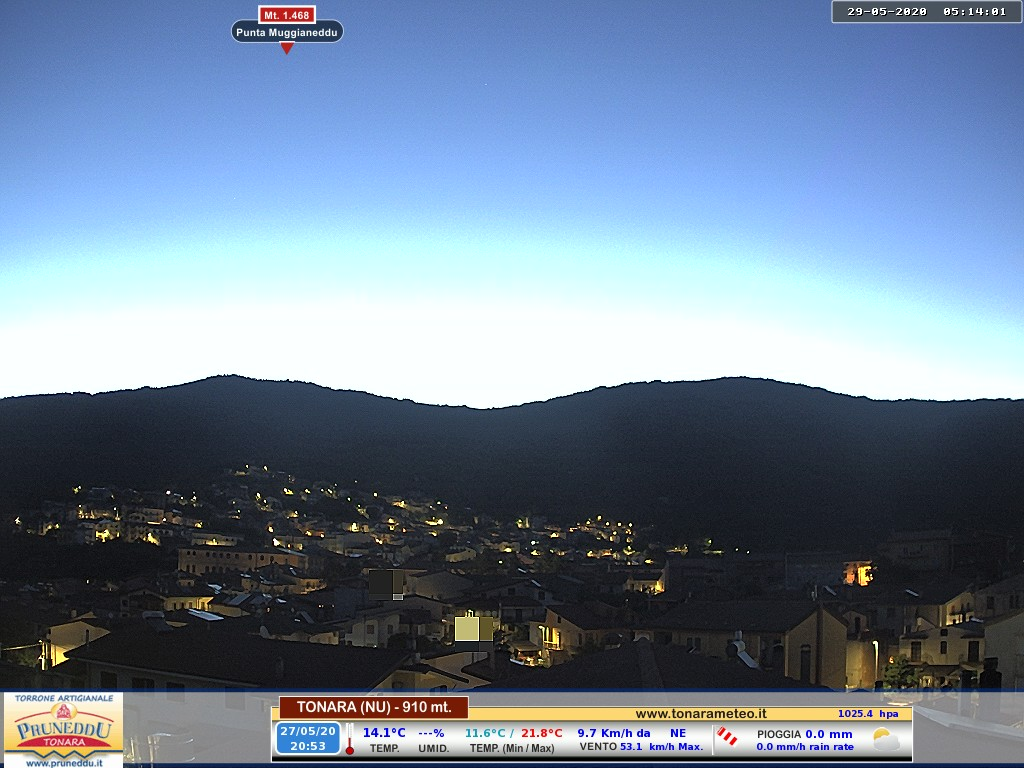
Task: Click the Mt. 1.468 altitude tag
Action: click(x=287, y=14)
